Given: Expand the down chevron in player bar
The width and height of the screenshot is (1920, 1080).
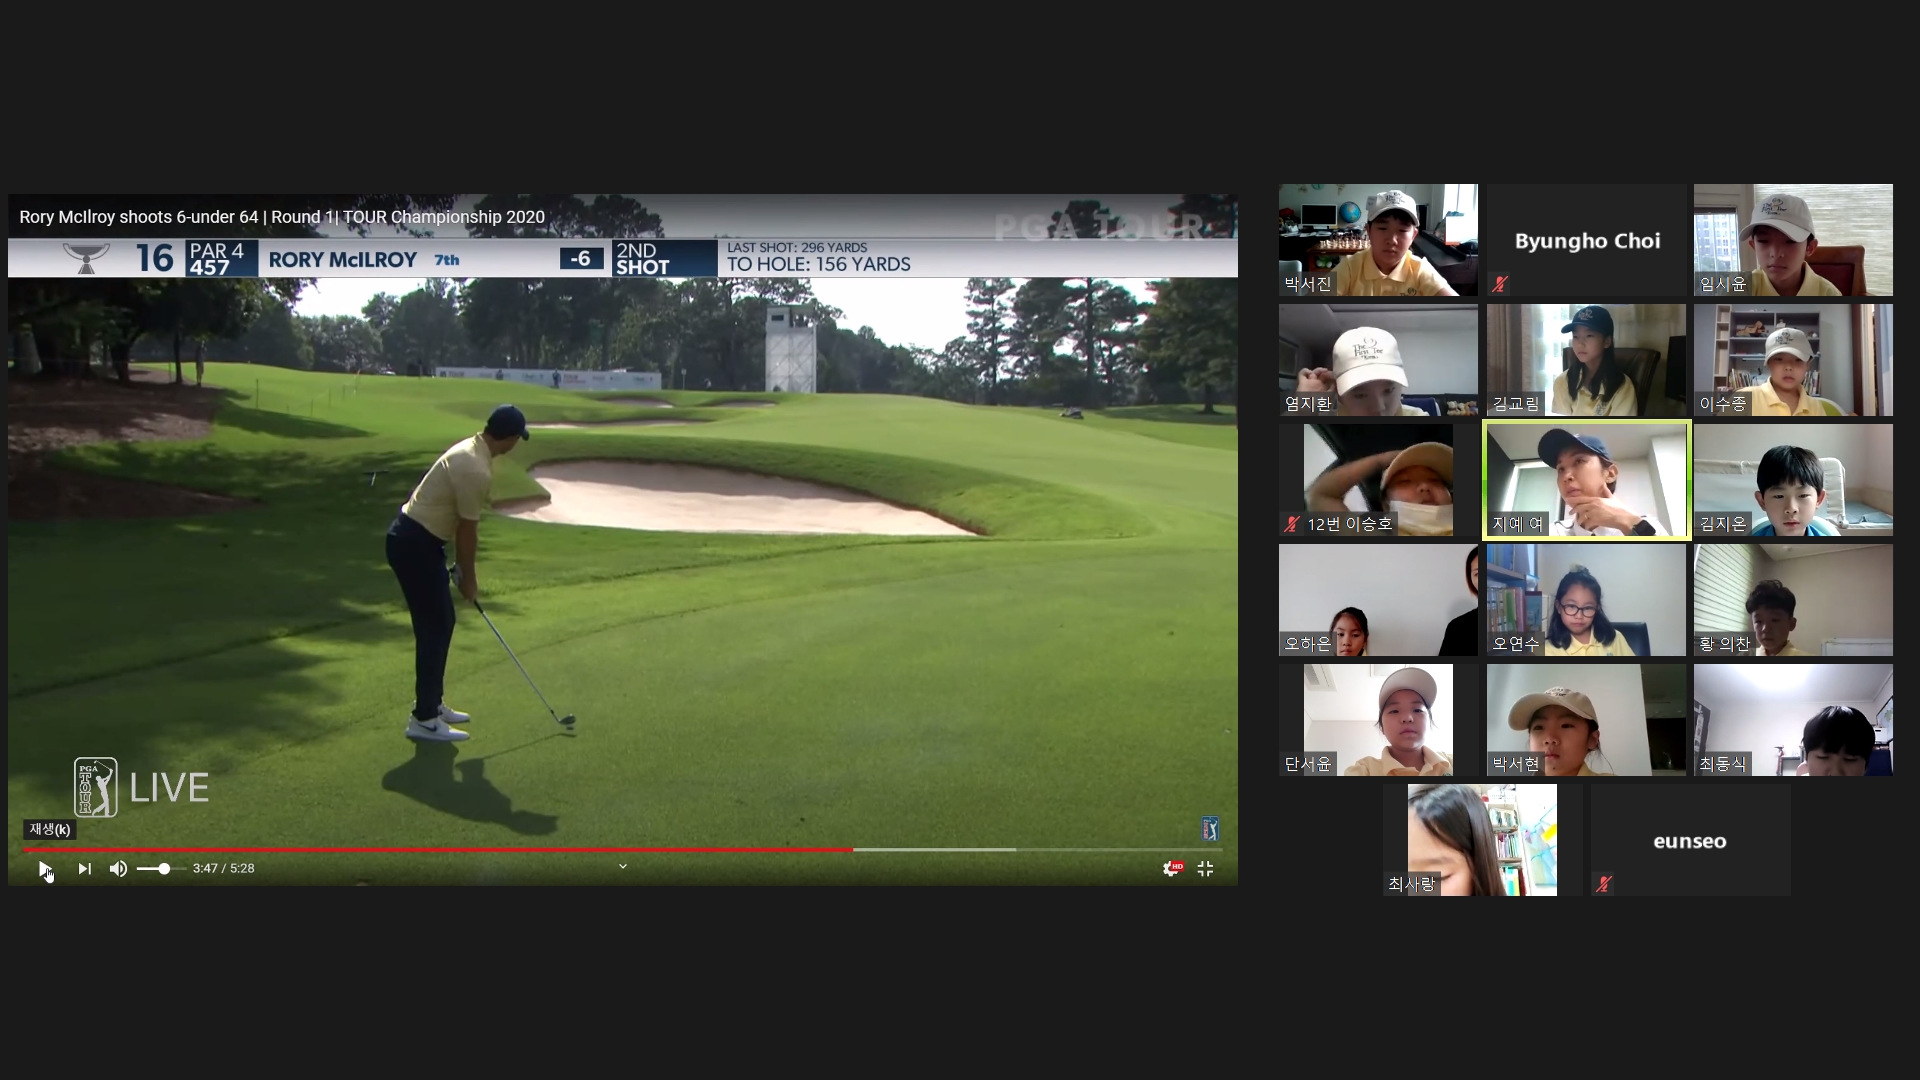Looking at the screenshot, I should [x=622, y=866].
